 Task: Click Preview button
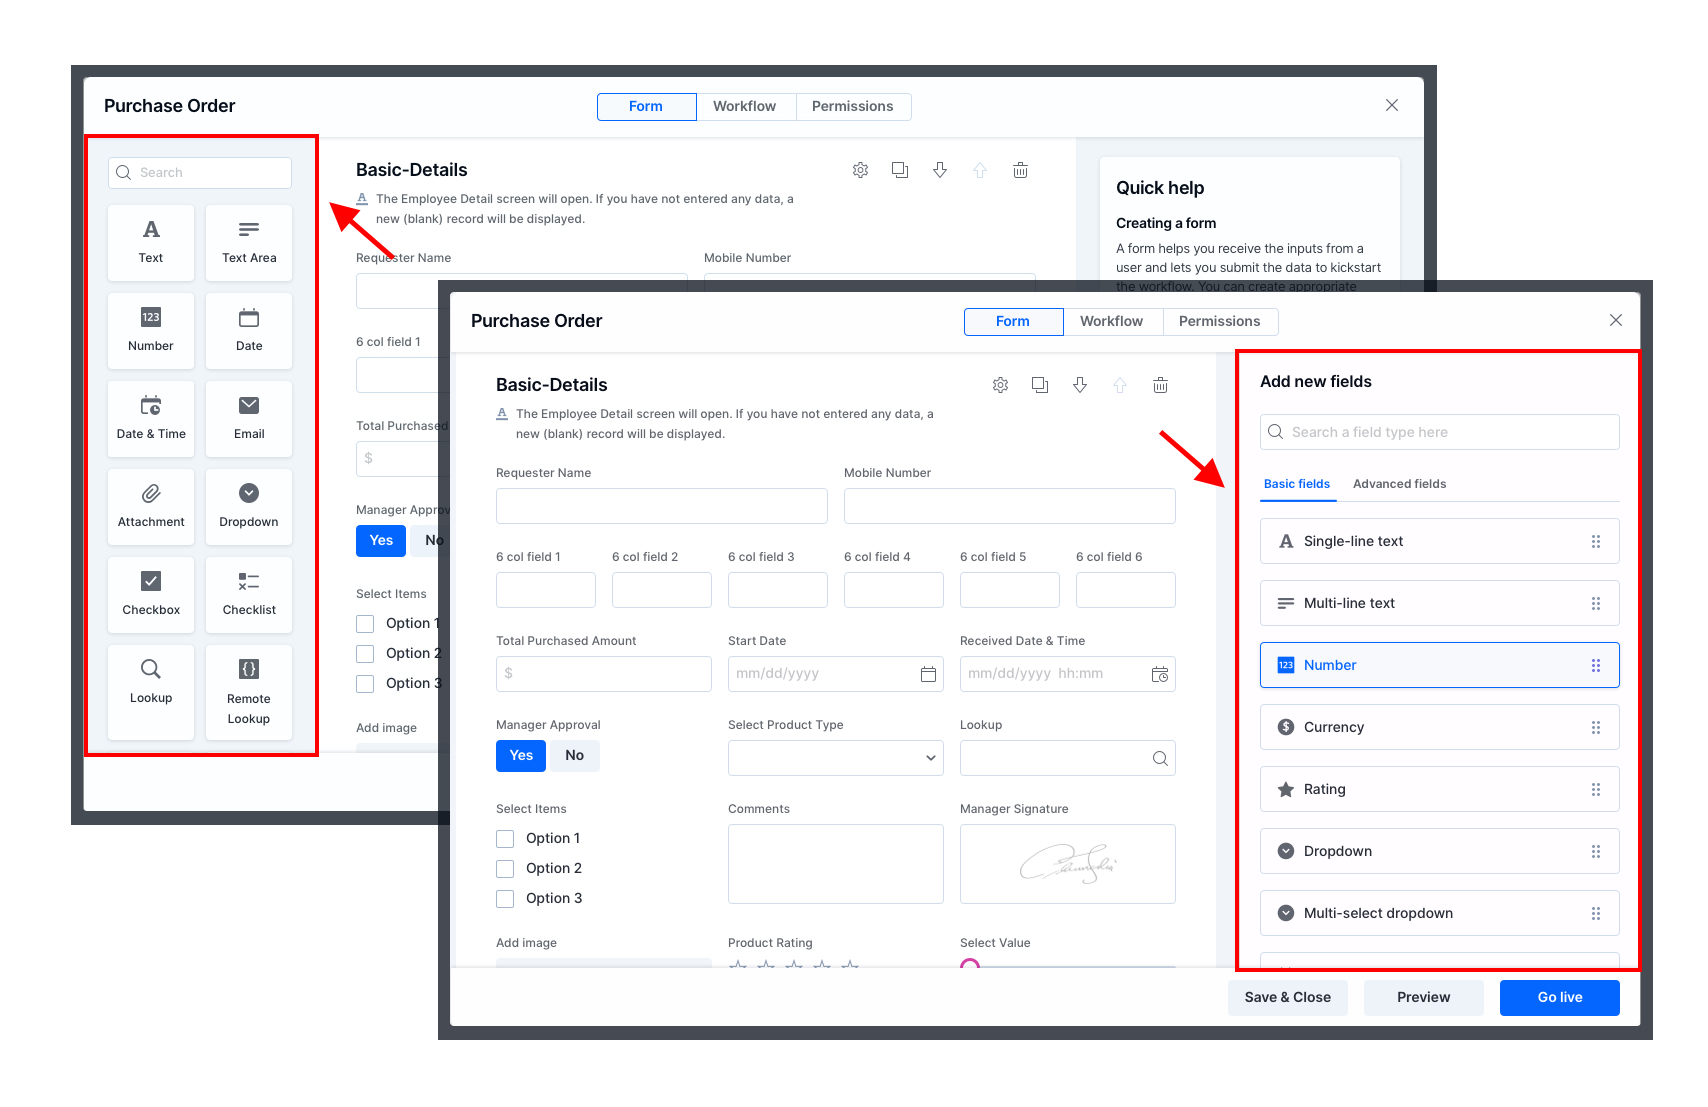pos(1424,998)
